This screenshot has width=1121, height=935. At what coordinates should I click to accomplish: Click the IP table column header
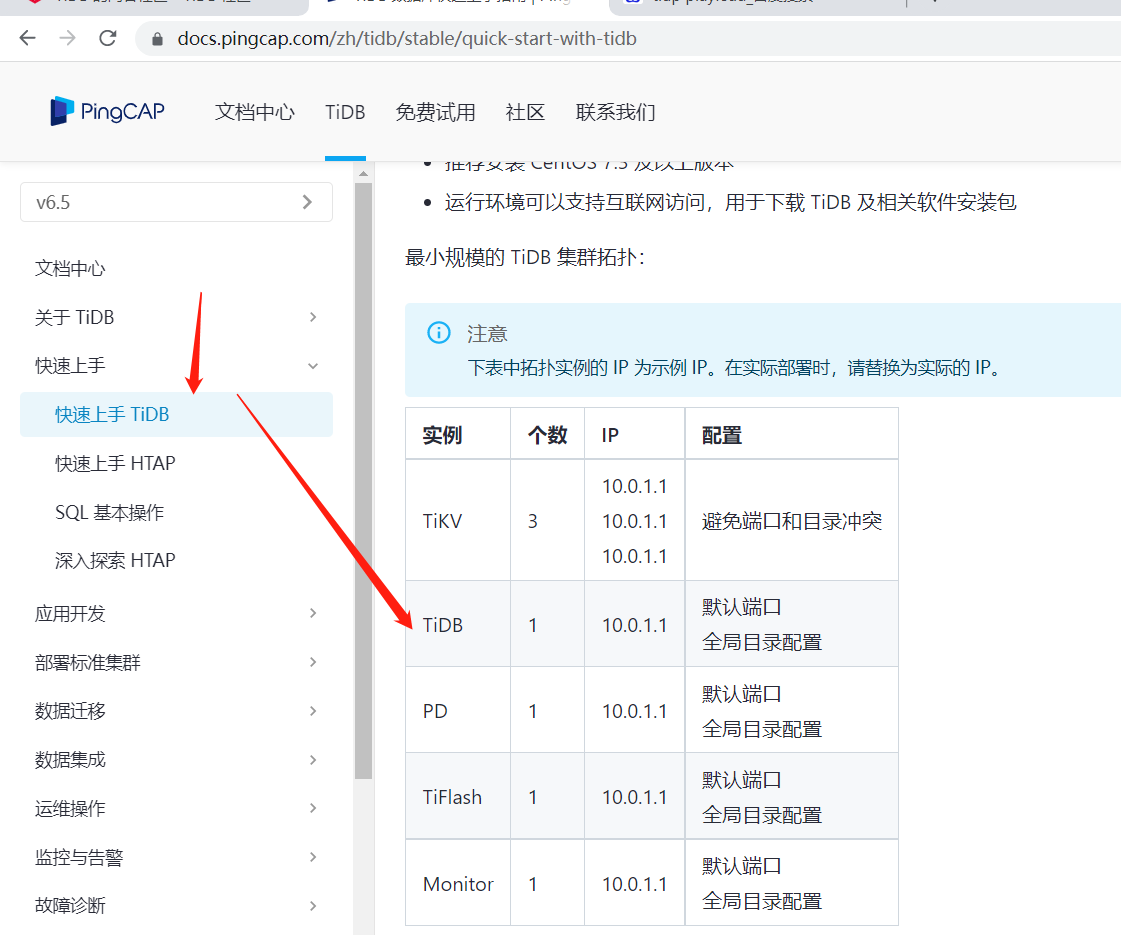coord(635,434)
